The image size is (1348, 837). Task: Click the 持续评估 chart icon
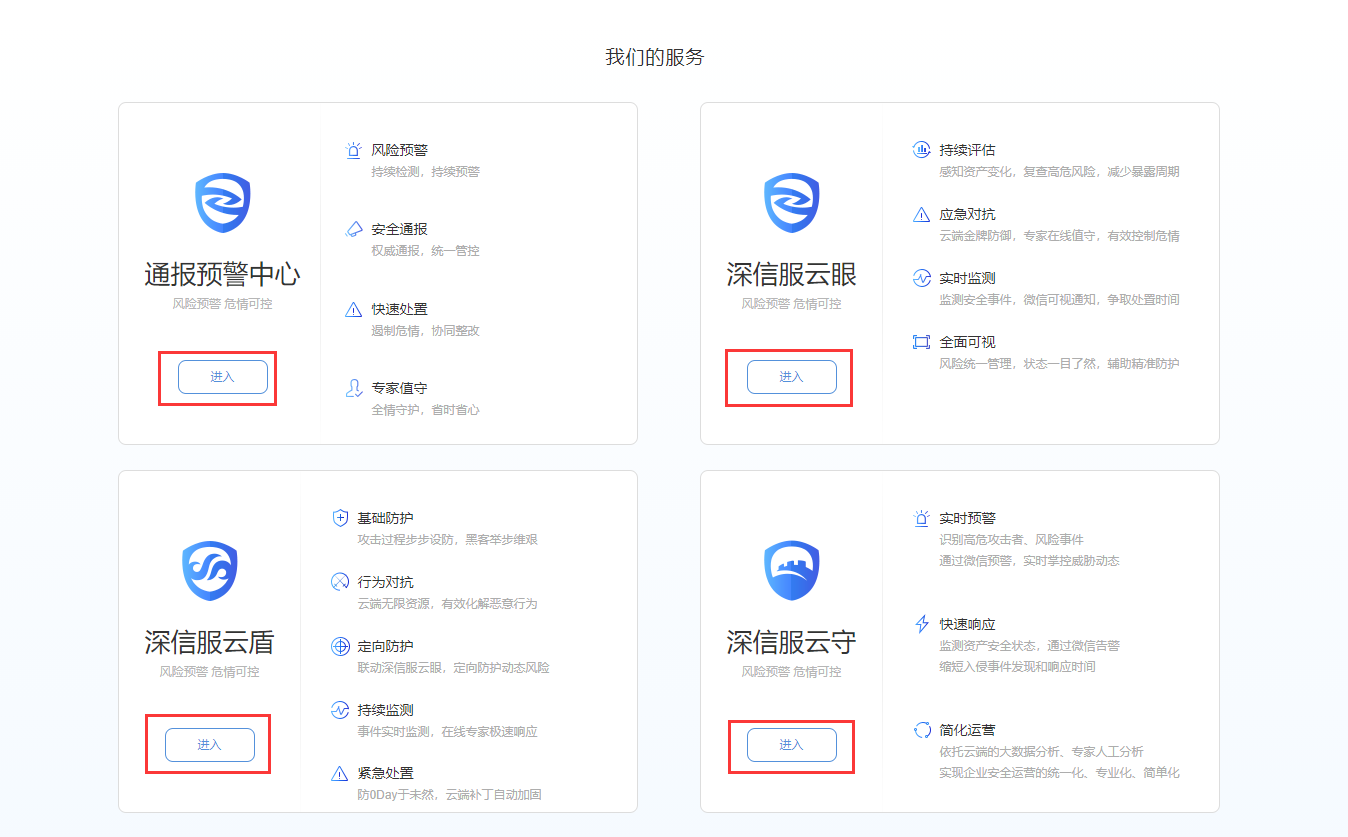pos(921,150)
